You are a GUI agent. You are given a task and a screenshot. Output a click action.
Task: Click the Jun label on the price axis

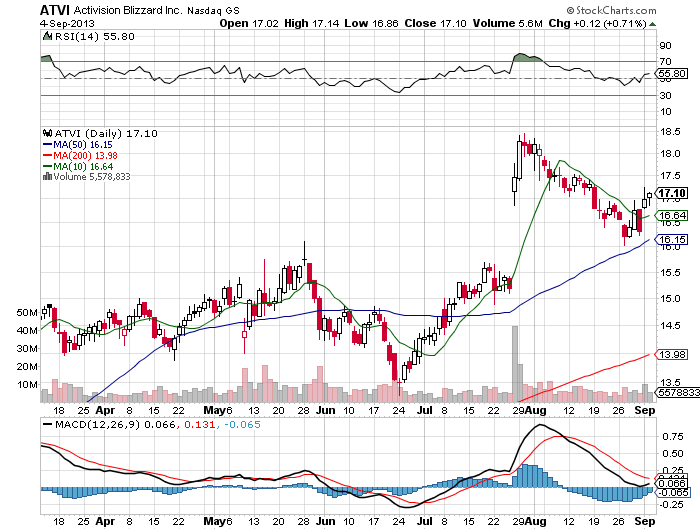(325, 410)
